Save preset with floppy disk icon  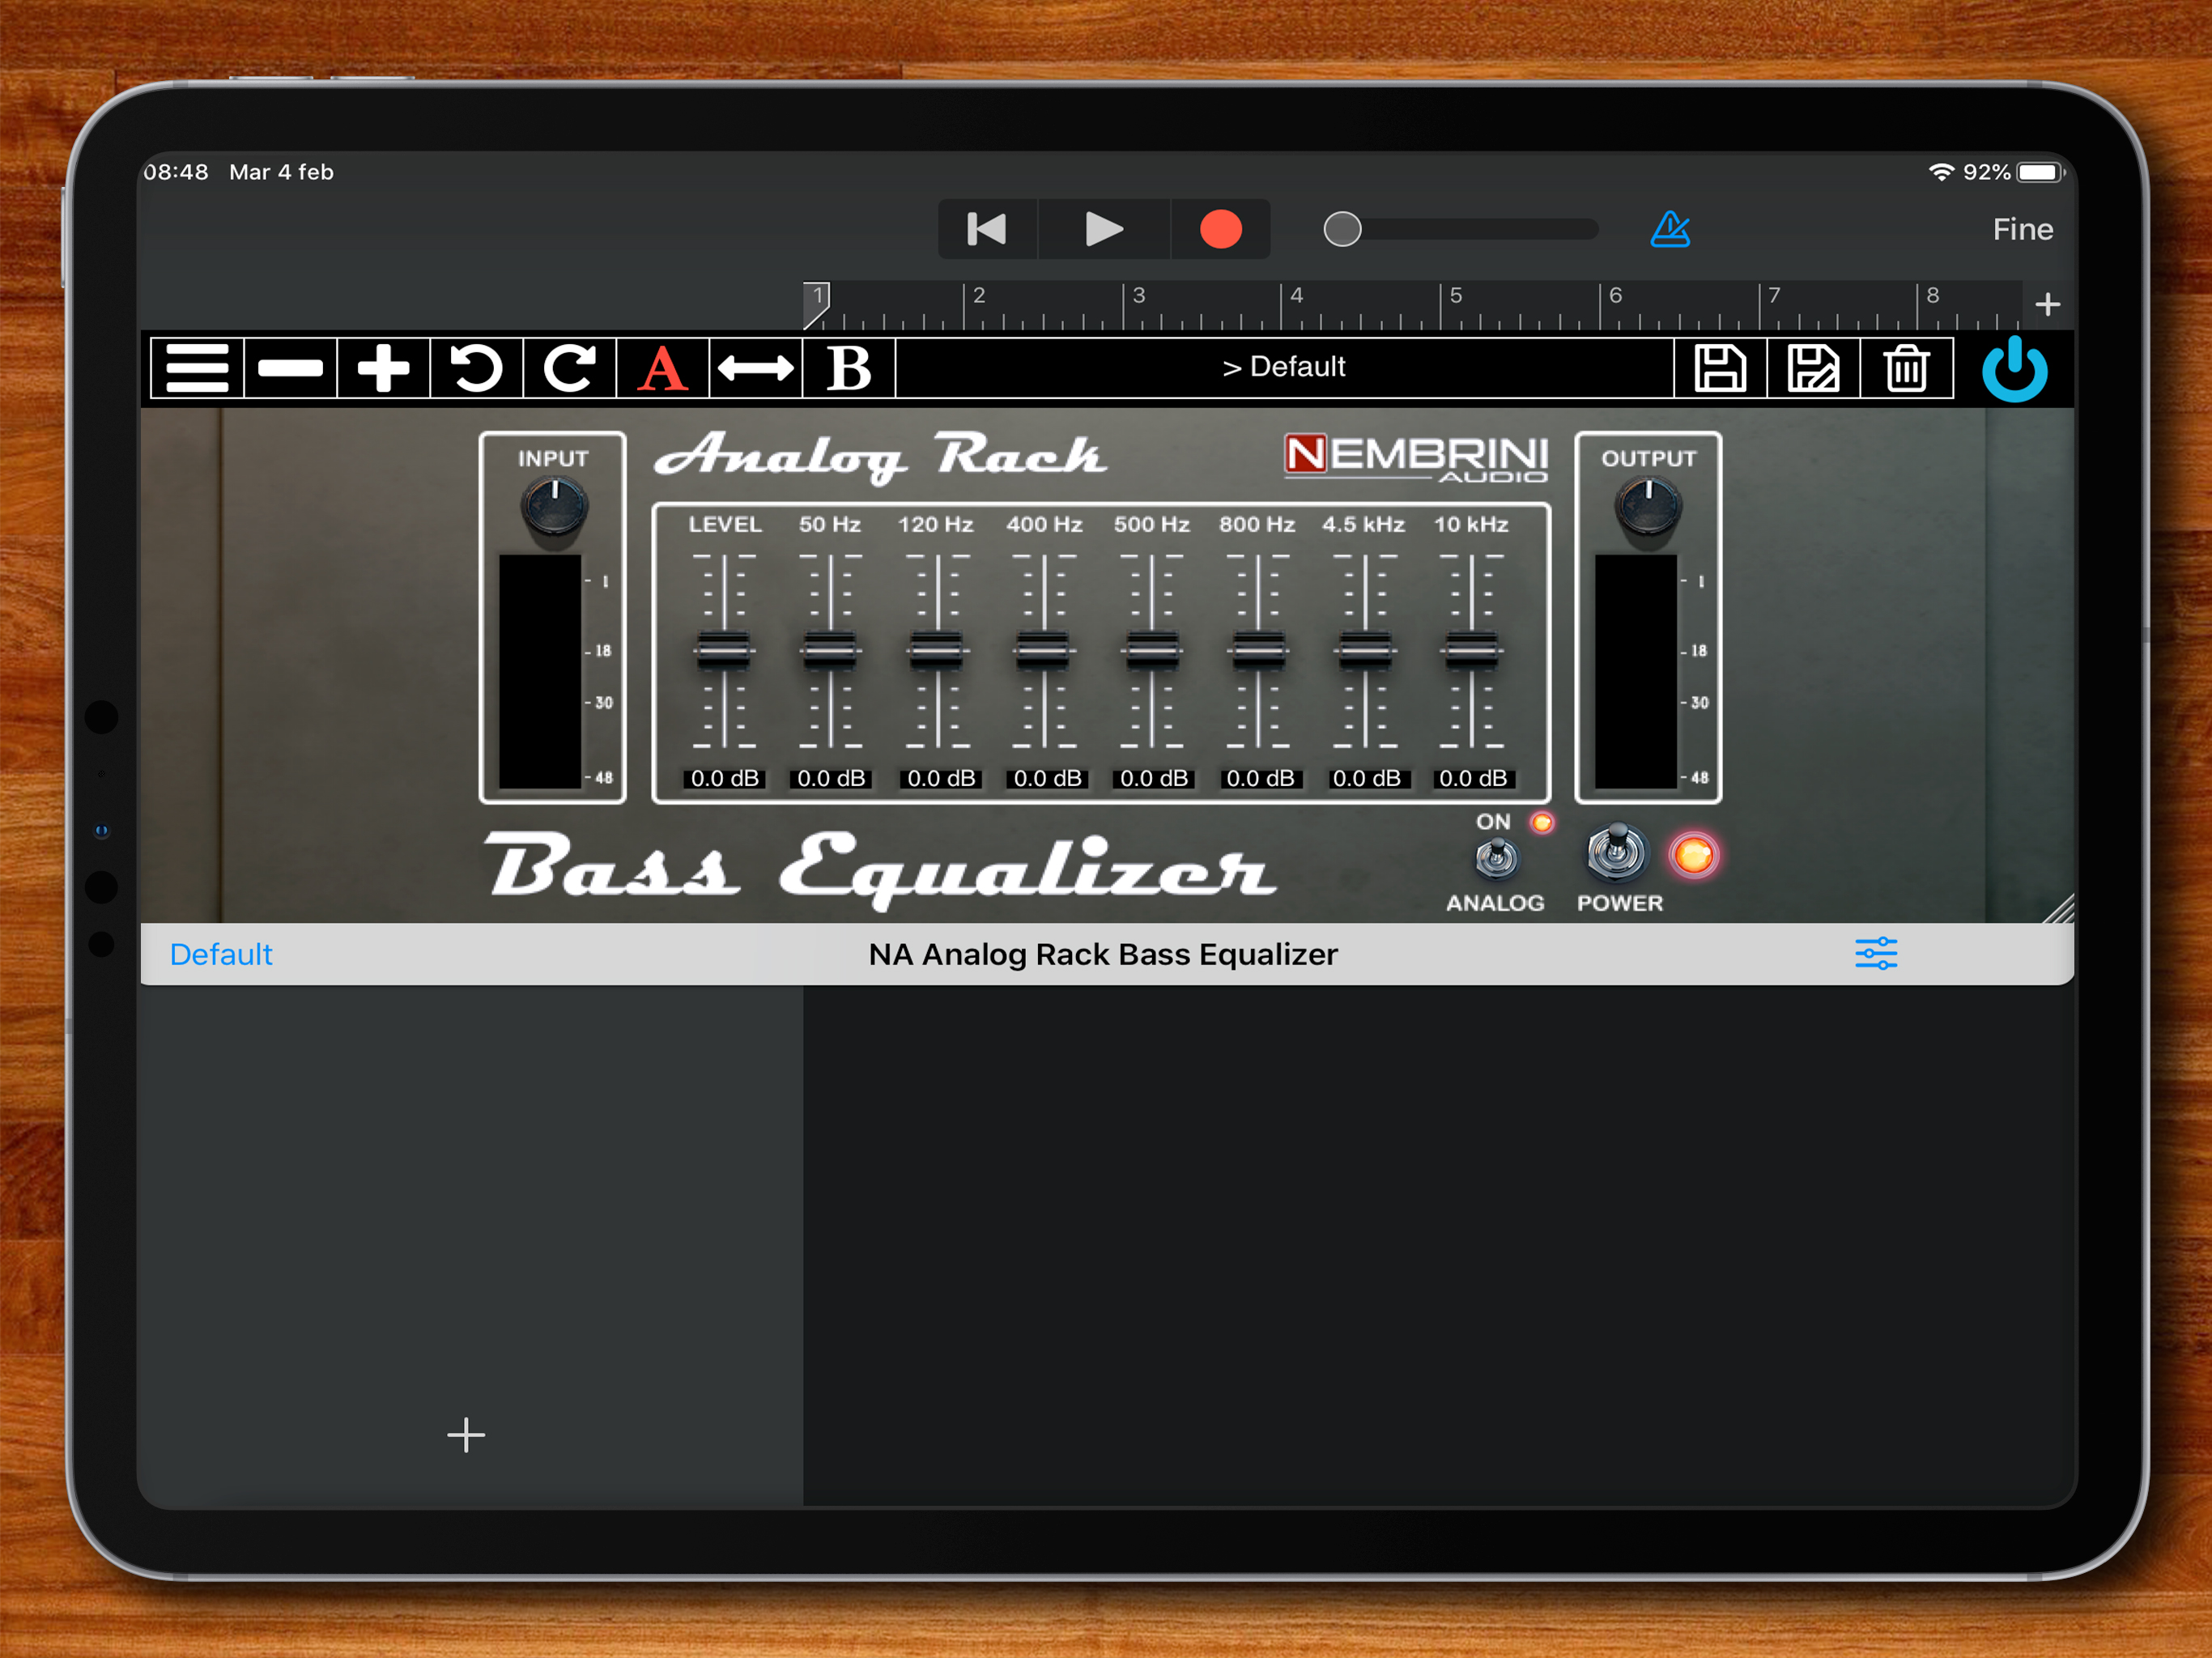pos(1720,368)
